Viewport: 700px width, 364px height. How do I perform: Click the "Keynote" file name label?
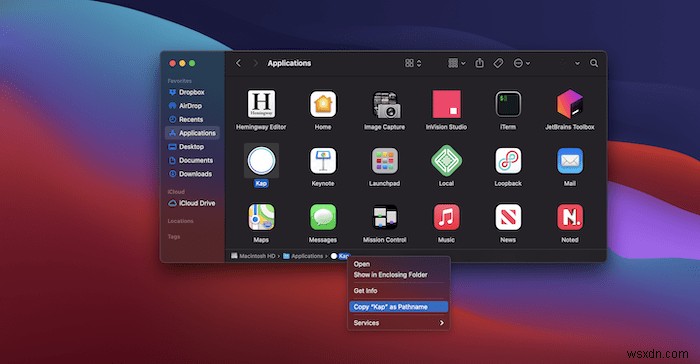[323, 184]
